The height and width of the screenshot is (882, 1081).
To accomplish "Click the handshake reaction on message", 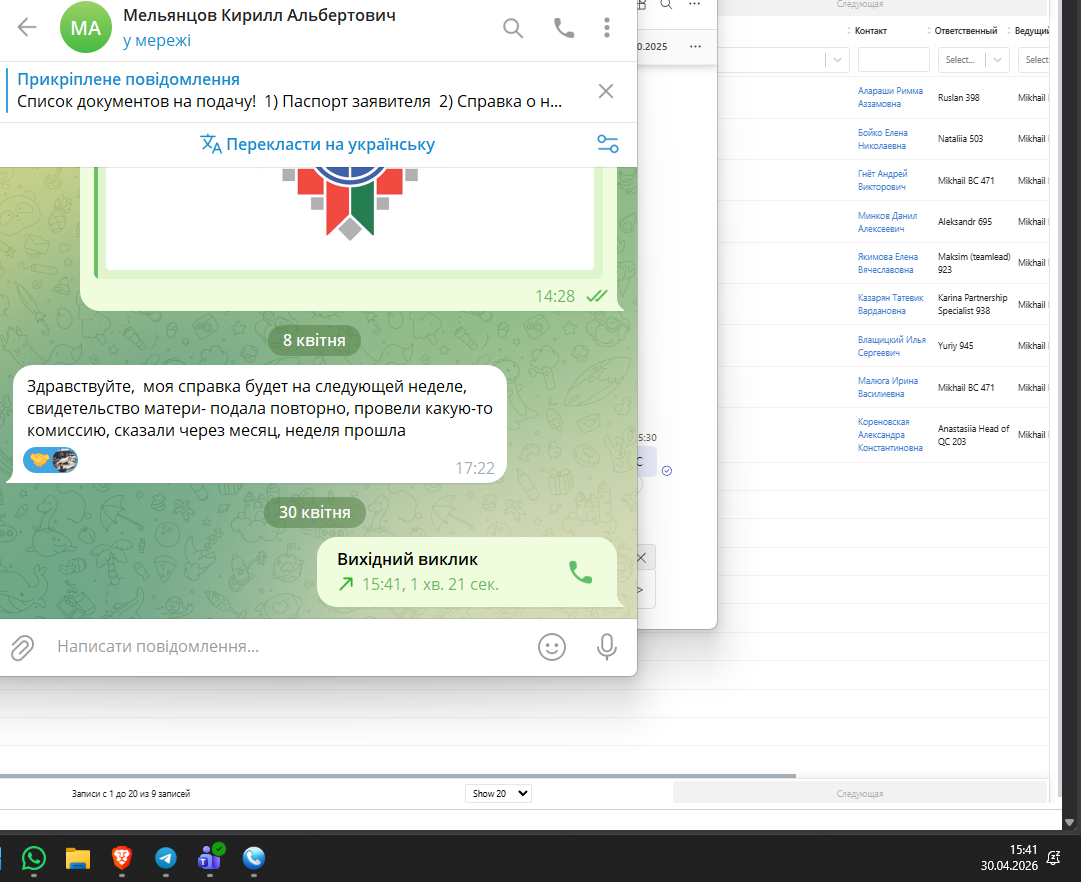I will [40, 460].
